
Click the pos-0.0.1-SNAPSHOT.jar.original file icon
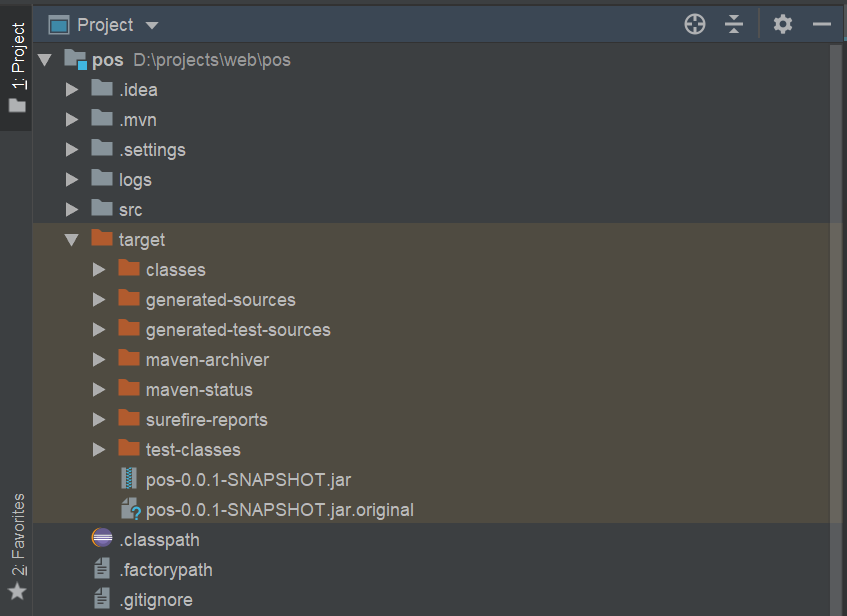127,509
